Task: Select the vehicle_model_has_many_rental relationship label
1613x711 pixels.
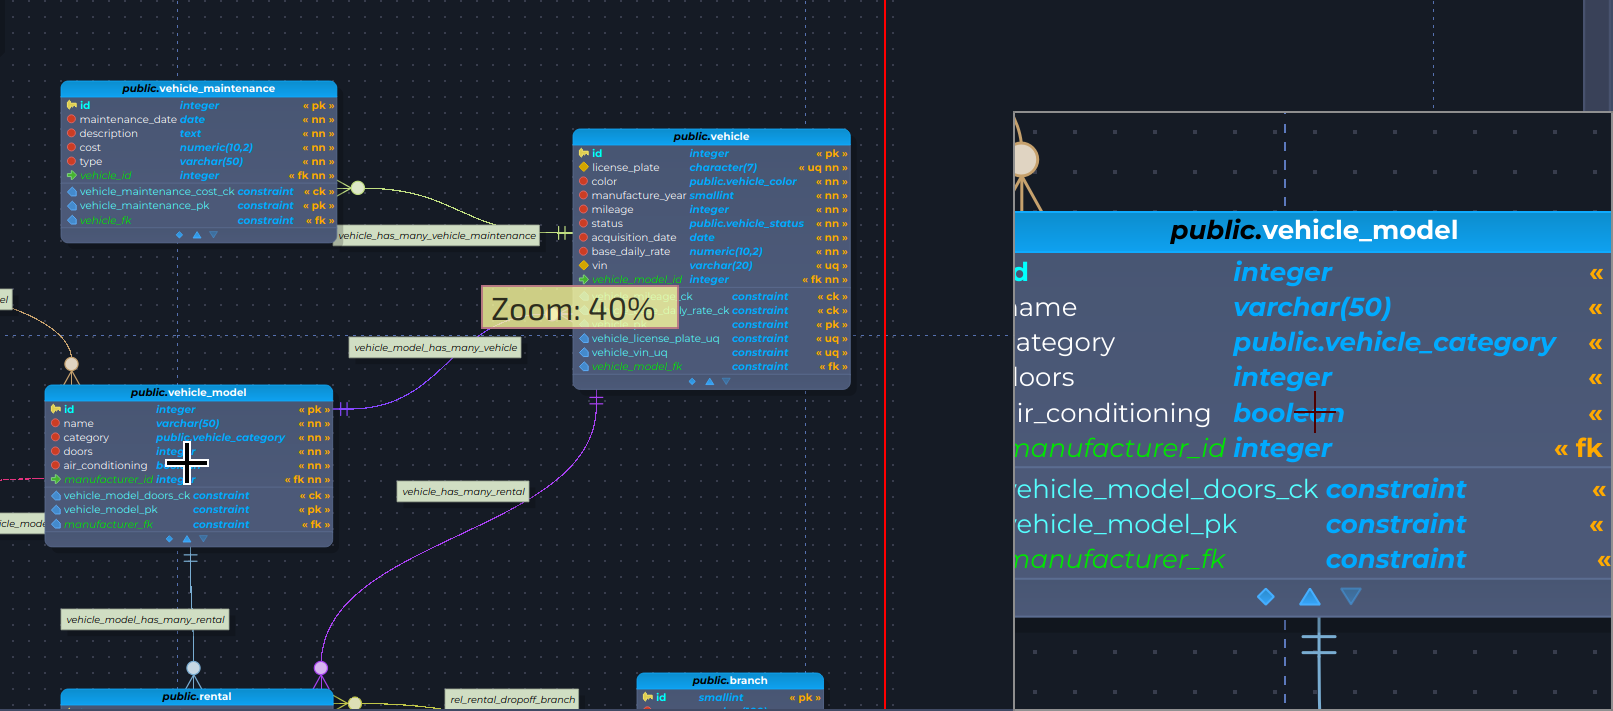Action: (145, 620)
